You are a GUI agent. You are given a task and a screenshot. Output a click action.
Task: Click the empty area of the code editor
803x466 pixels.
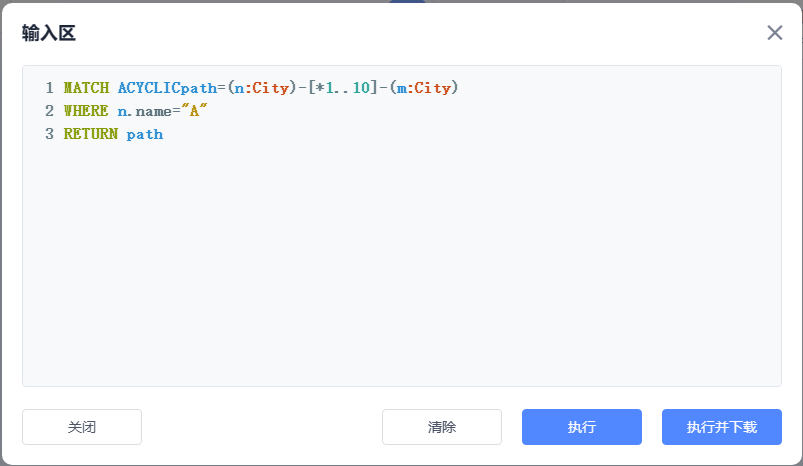[400, 270]
